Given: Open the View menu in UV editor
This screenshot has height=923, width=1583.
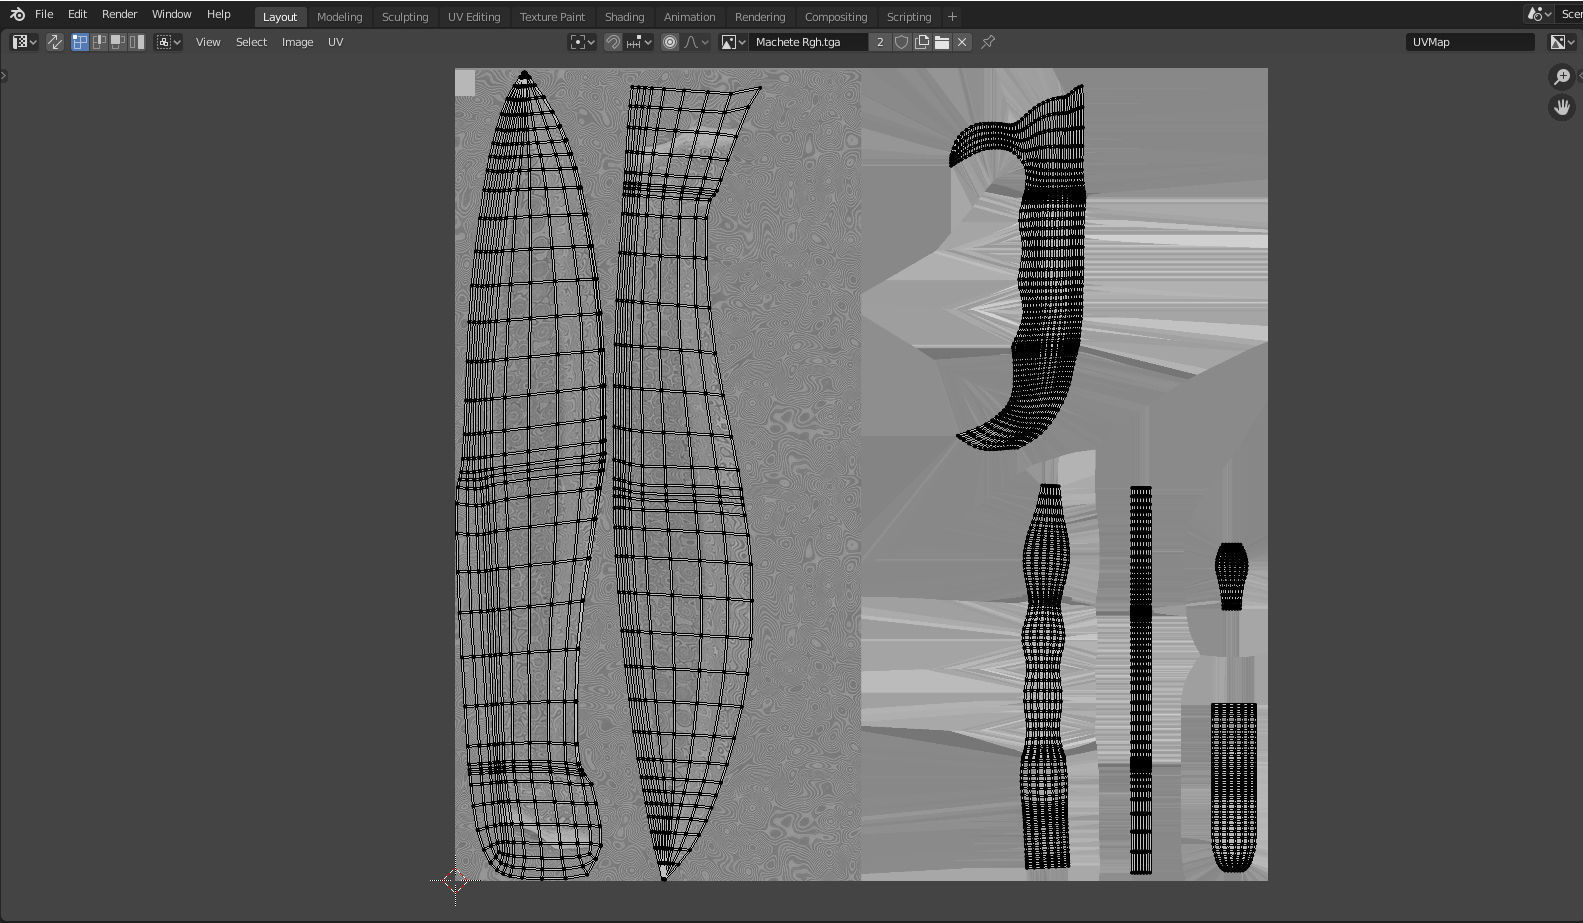Looking at the screenshot, I should tap(208, 42).
